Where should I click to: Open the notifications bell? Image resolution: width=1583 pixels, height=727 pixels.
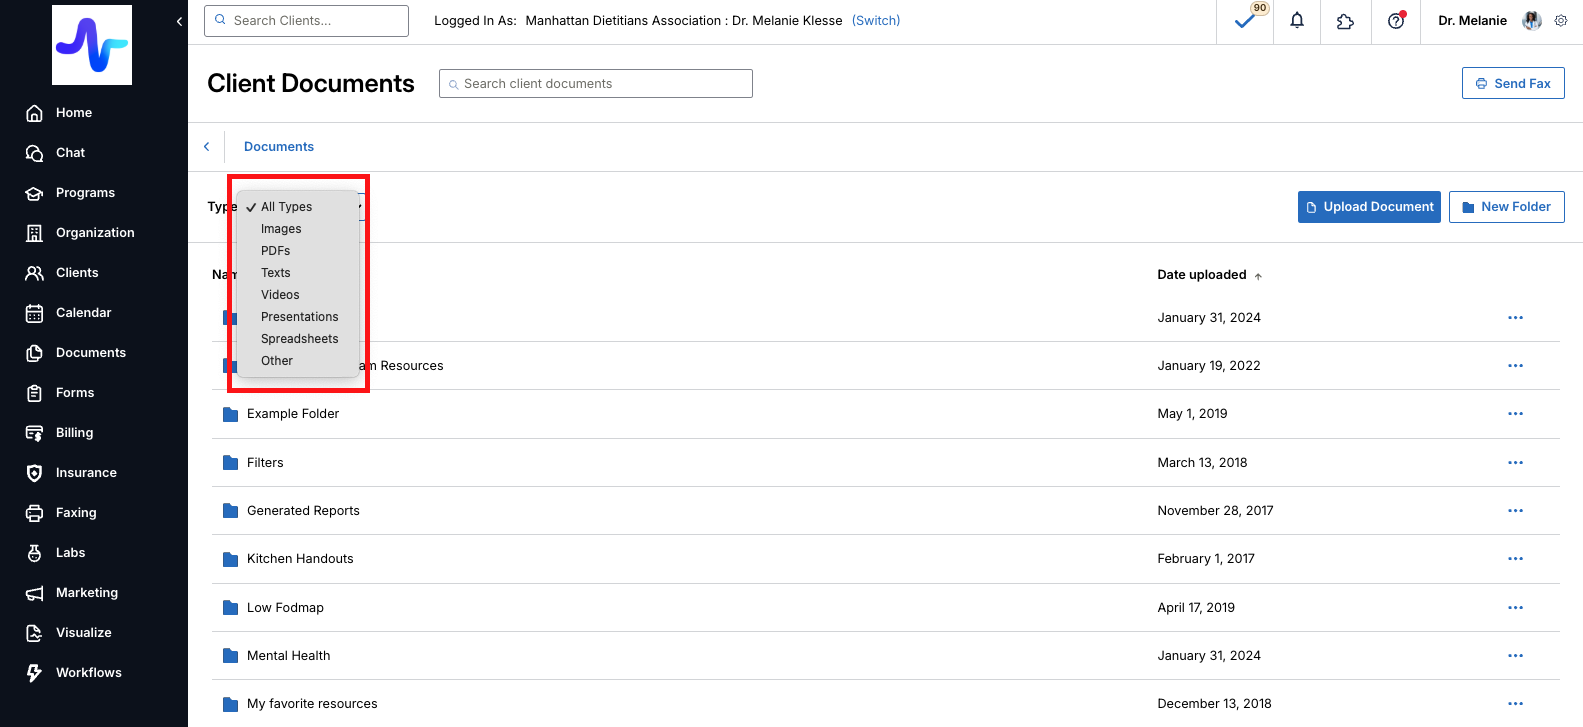point(1297,21)
